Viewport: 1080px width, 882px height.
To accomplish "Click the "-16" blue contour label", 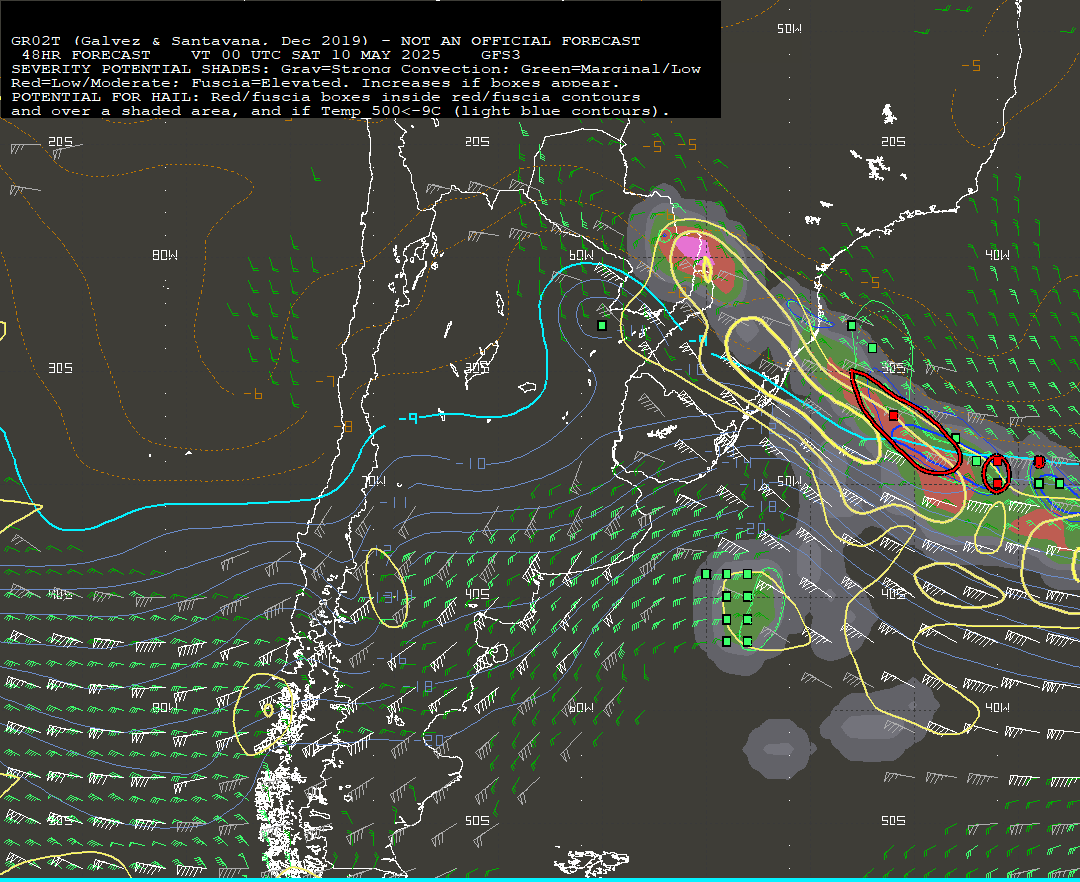I will click(391, 660).
